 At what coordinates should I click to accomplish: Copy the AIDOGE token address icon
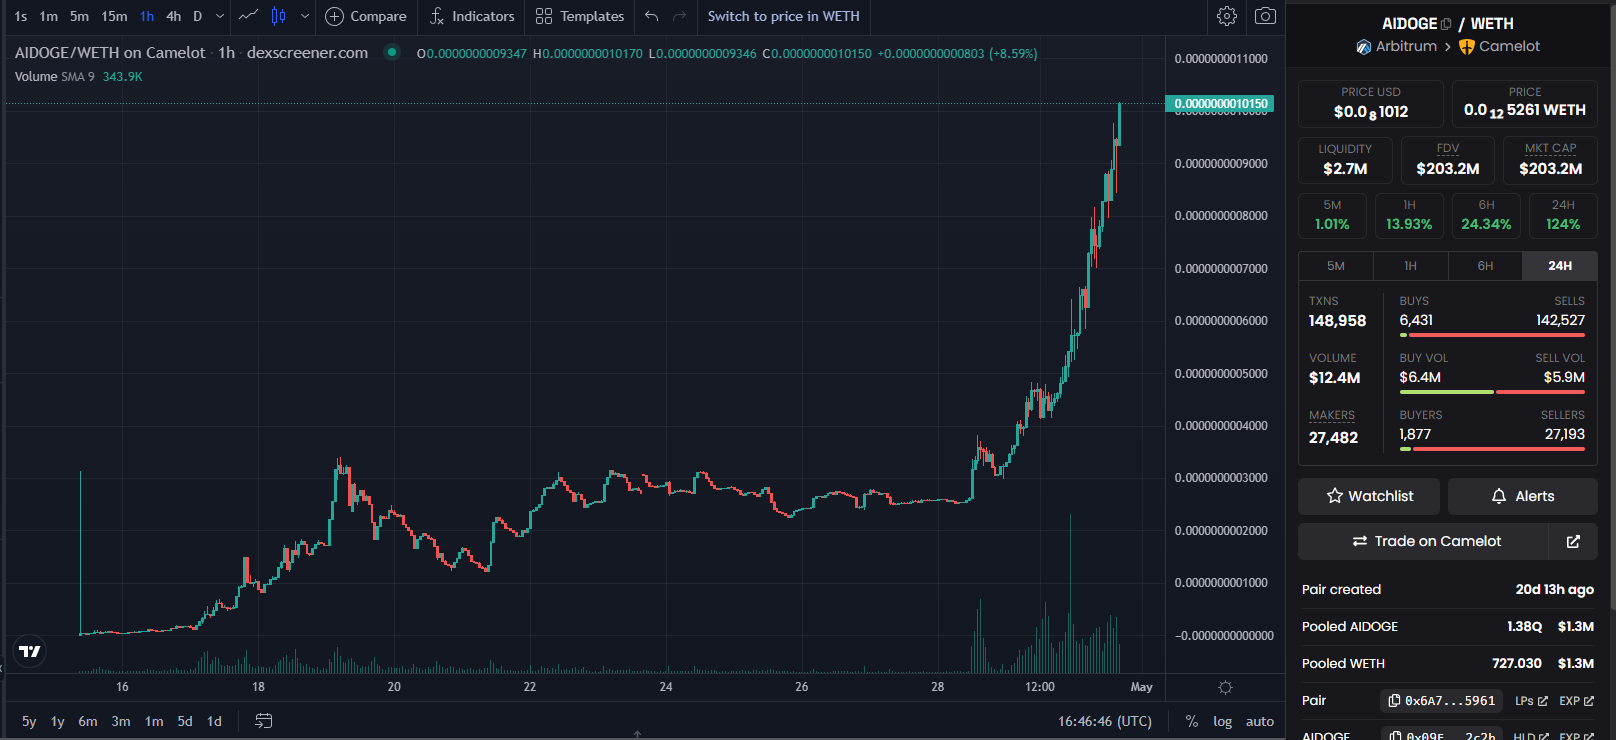point(1446,24)
